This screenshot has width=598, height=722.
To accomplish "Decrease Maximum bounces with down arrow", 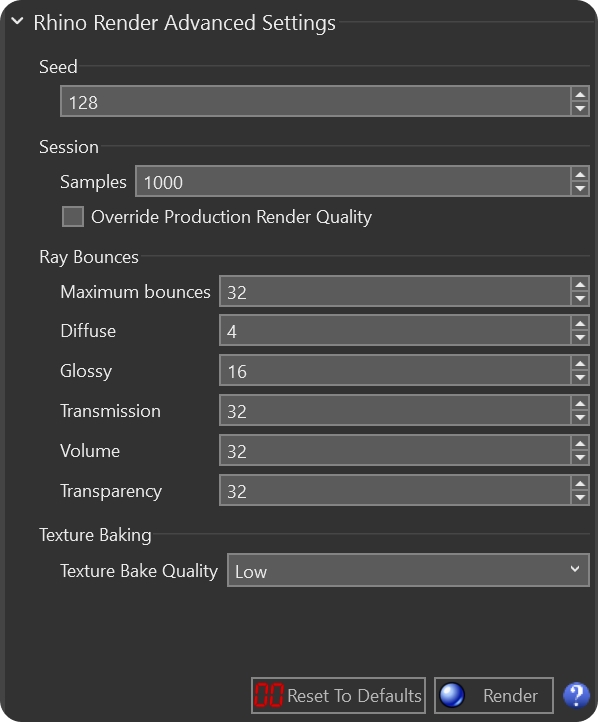I will (x=580, y=299).
